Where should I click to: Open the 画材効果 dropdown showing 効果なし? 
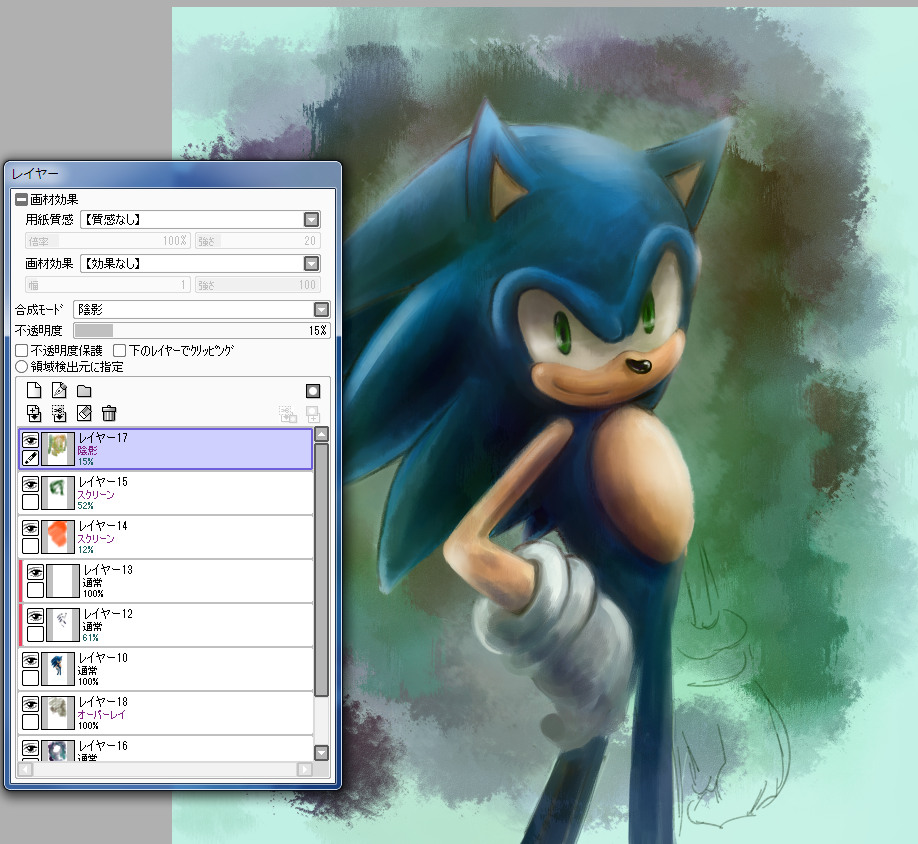point(200,263)
